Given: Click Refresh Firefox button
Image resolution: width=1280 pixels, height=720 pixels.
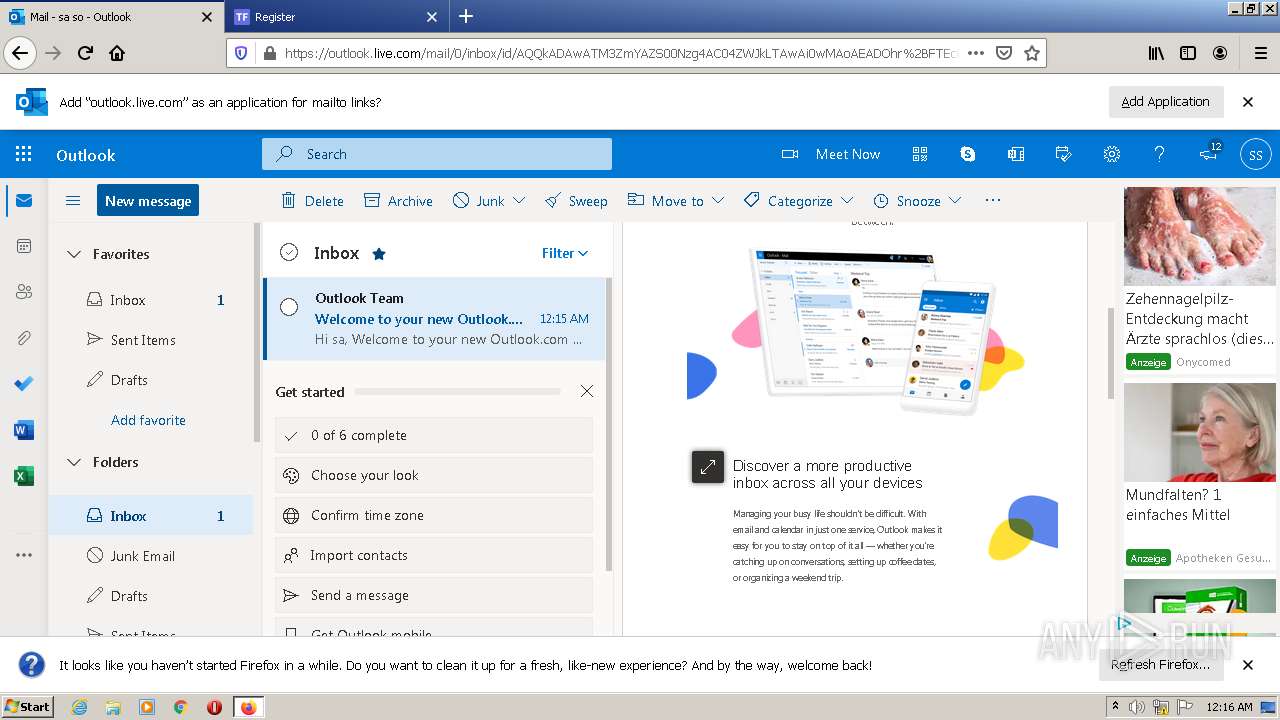Looking at the screenshot, I should (1160, 664).
